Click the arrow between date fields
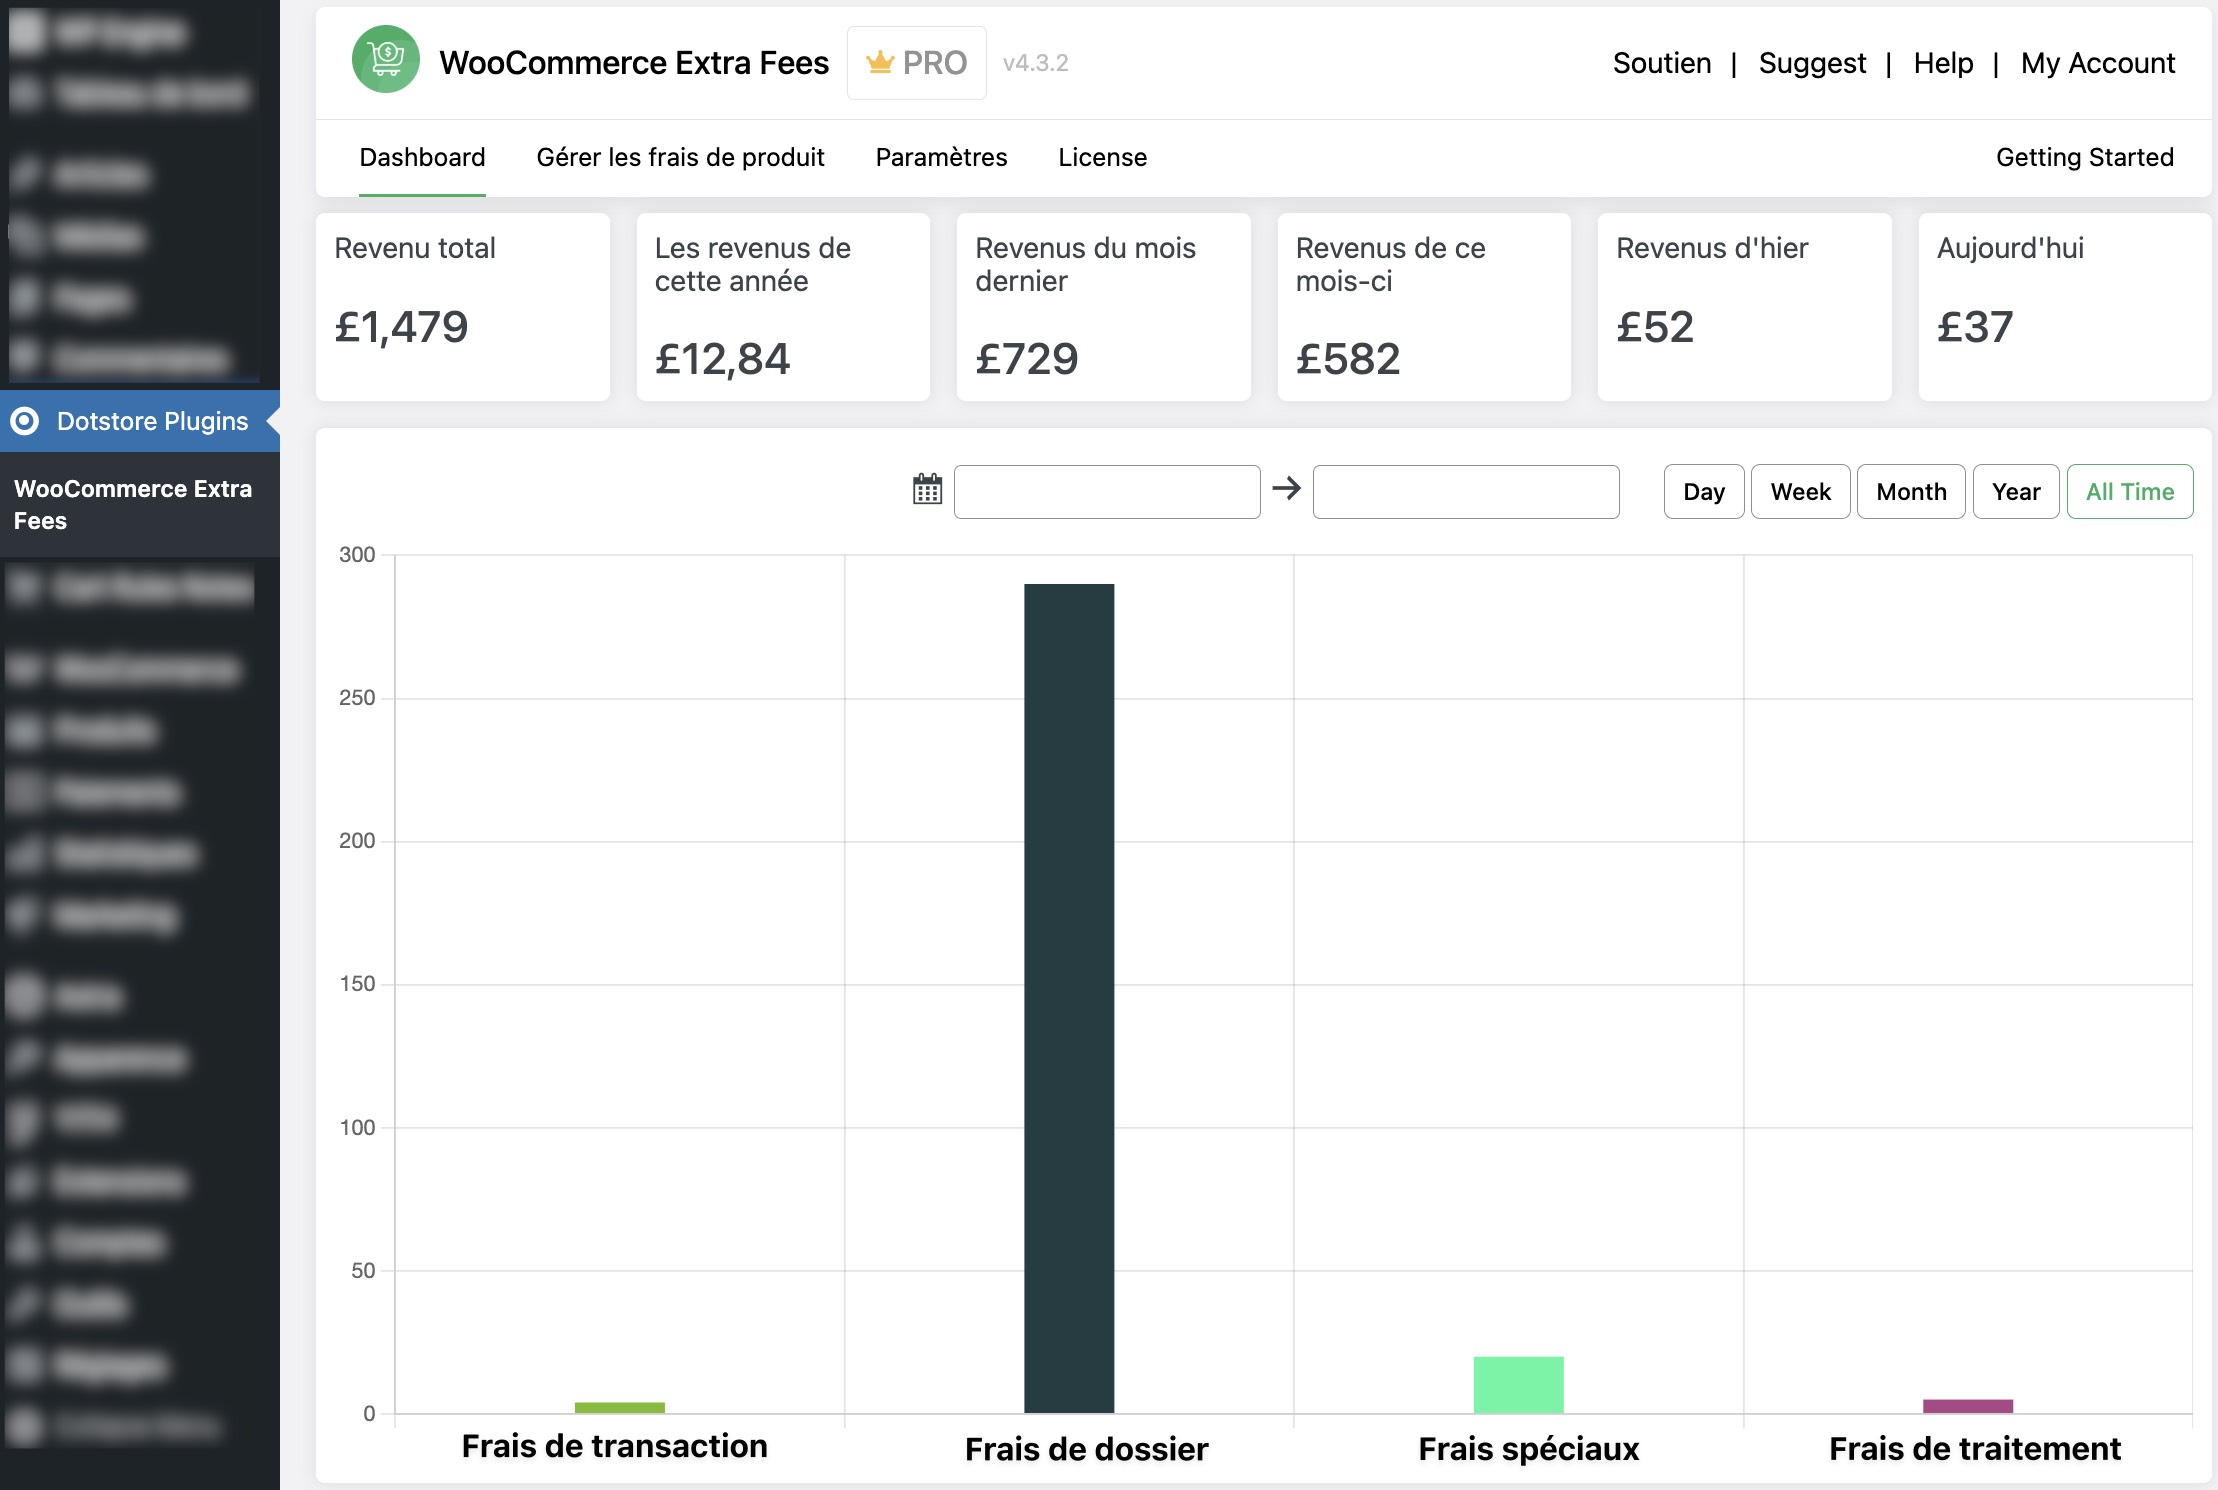 pyautogui.click(x=1286, y=488)
